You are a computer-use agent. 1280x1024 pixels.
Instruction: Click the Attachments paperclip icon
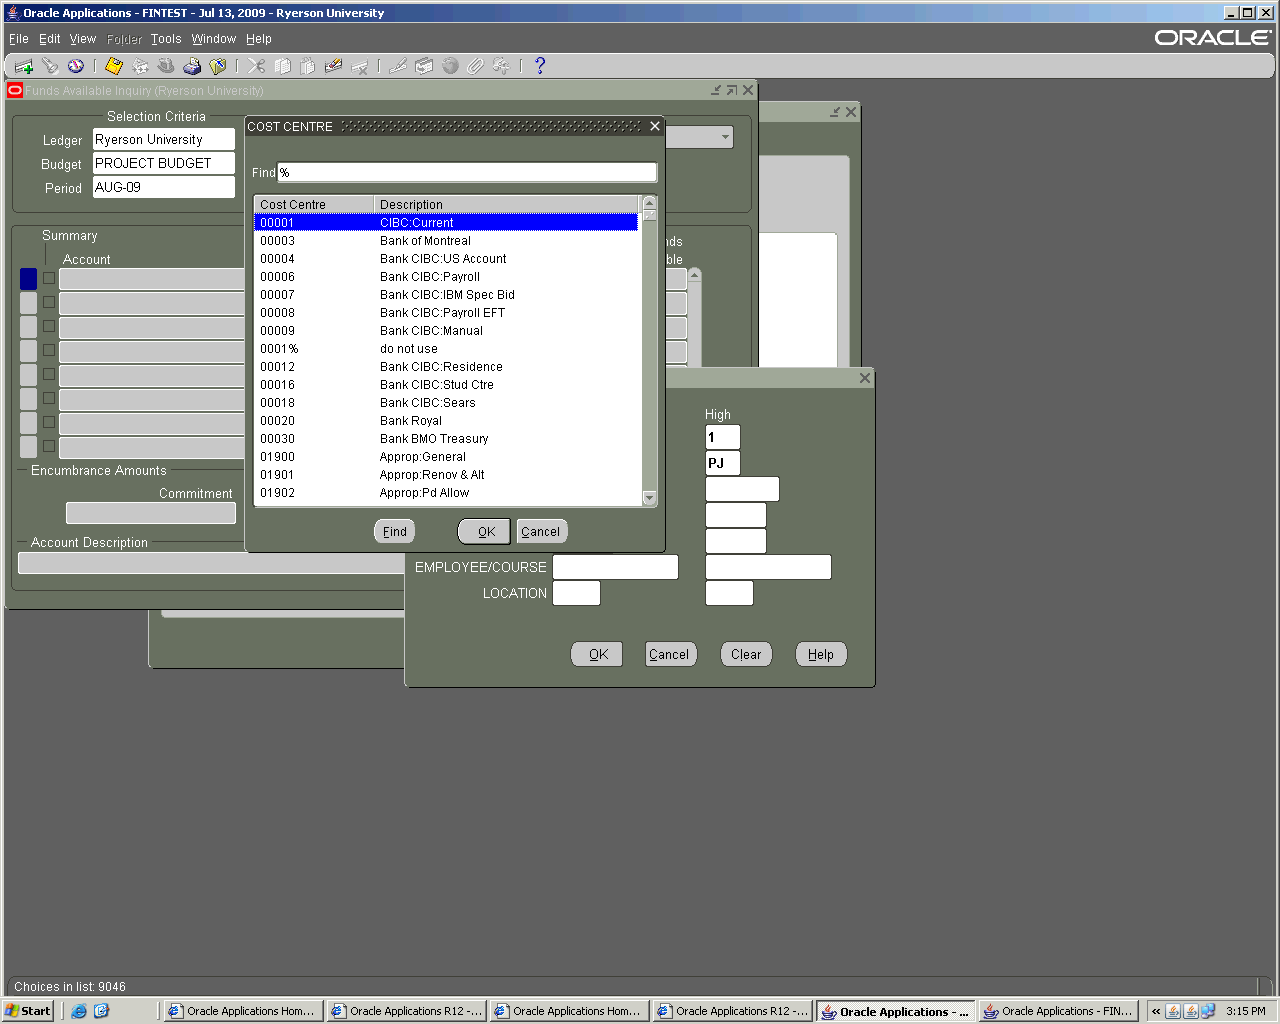point(475,66)
